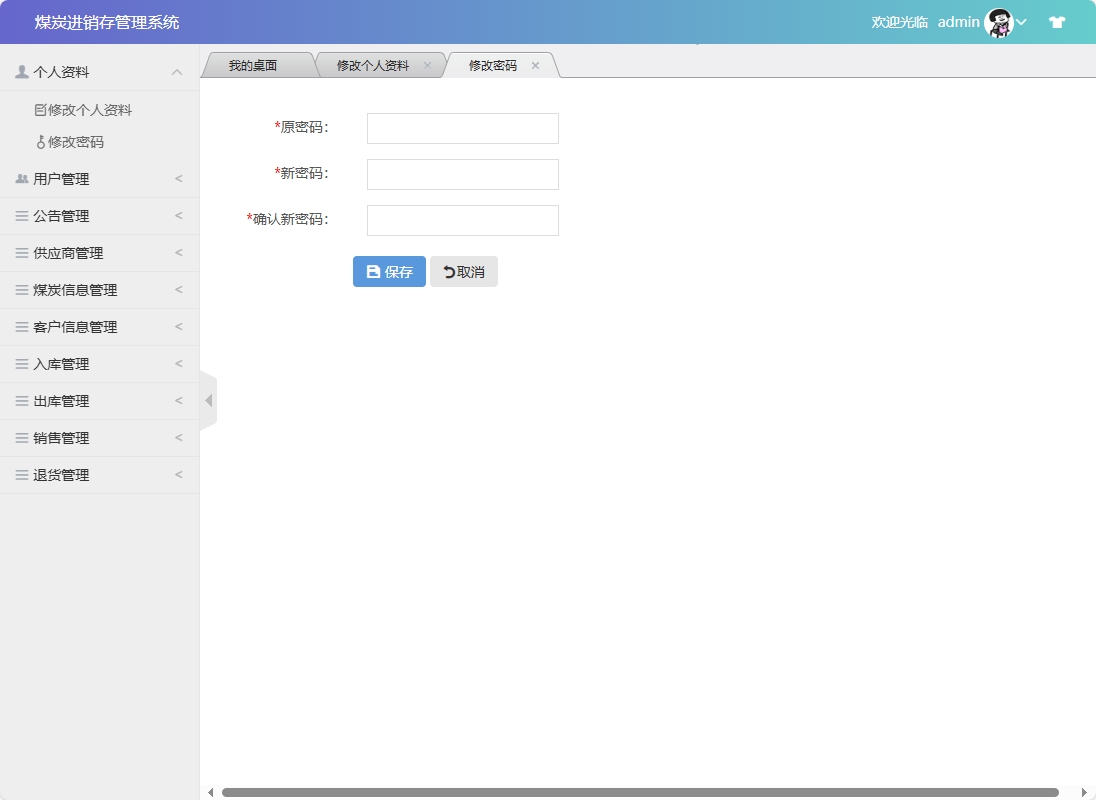Close the 修改密码 tab
This screenshot has width=1096, height=800.
(x=535, y=65)
